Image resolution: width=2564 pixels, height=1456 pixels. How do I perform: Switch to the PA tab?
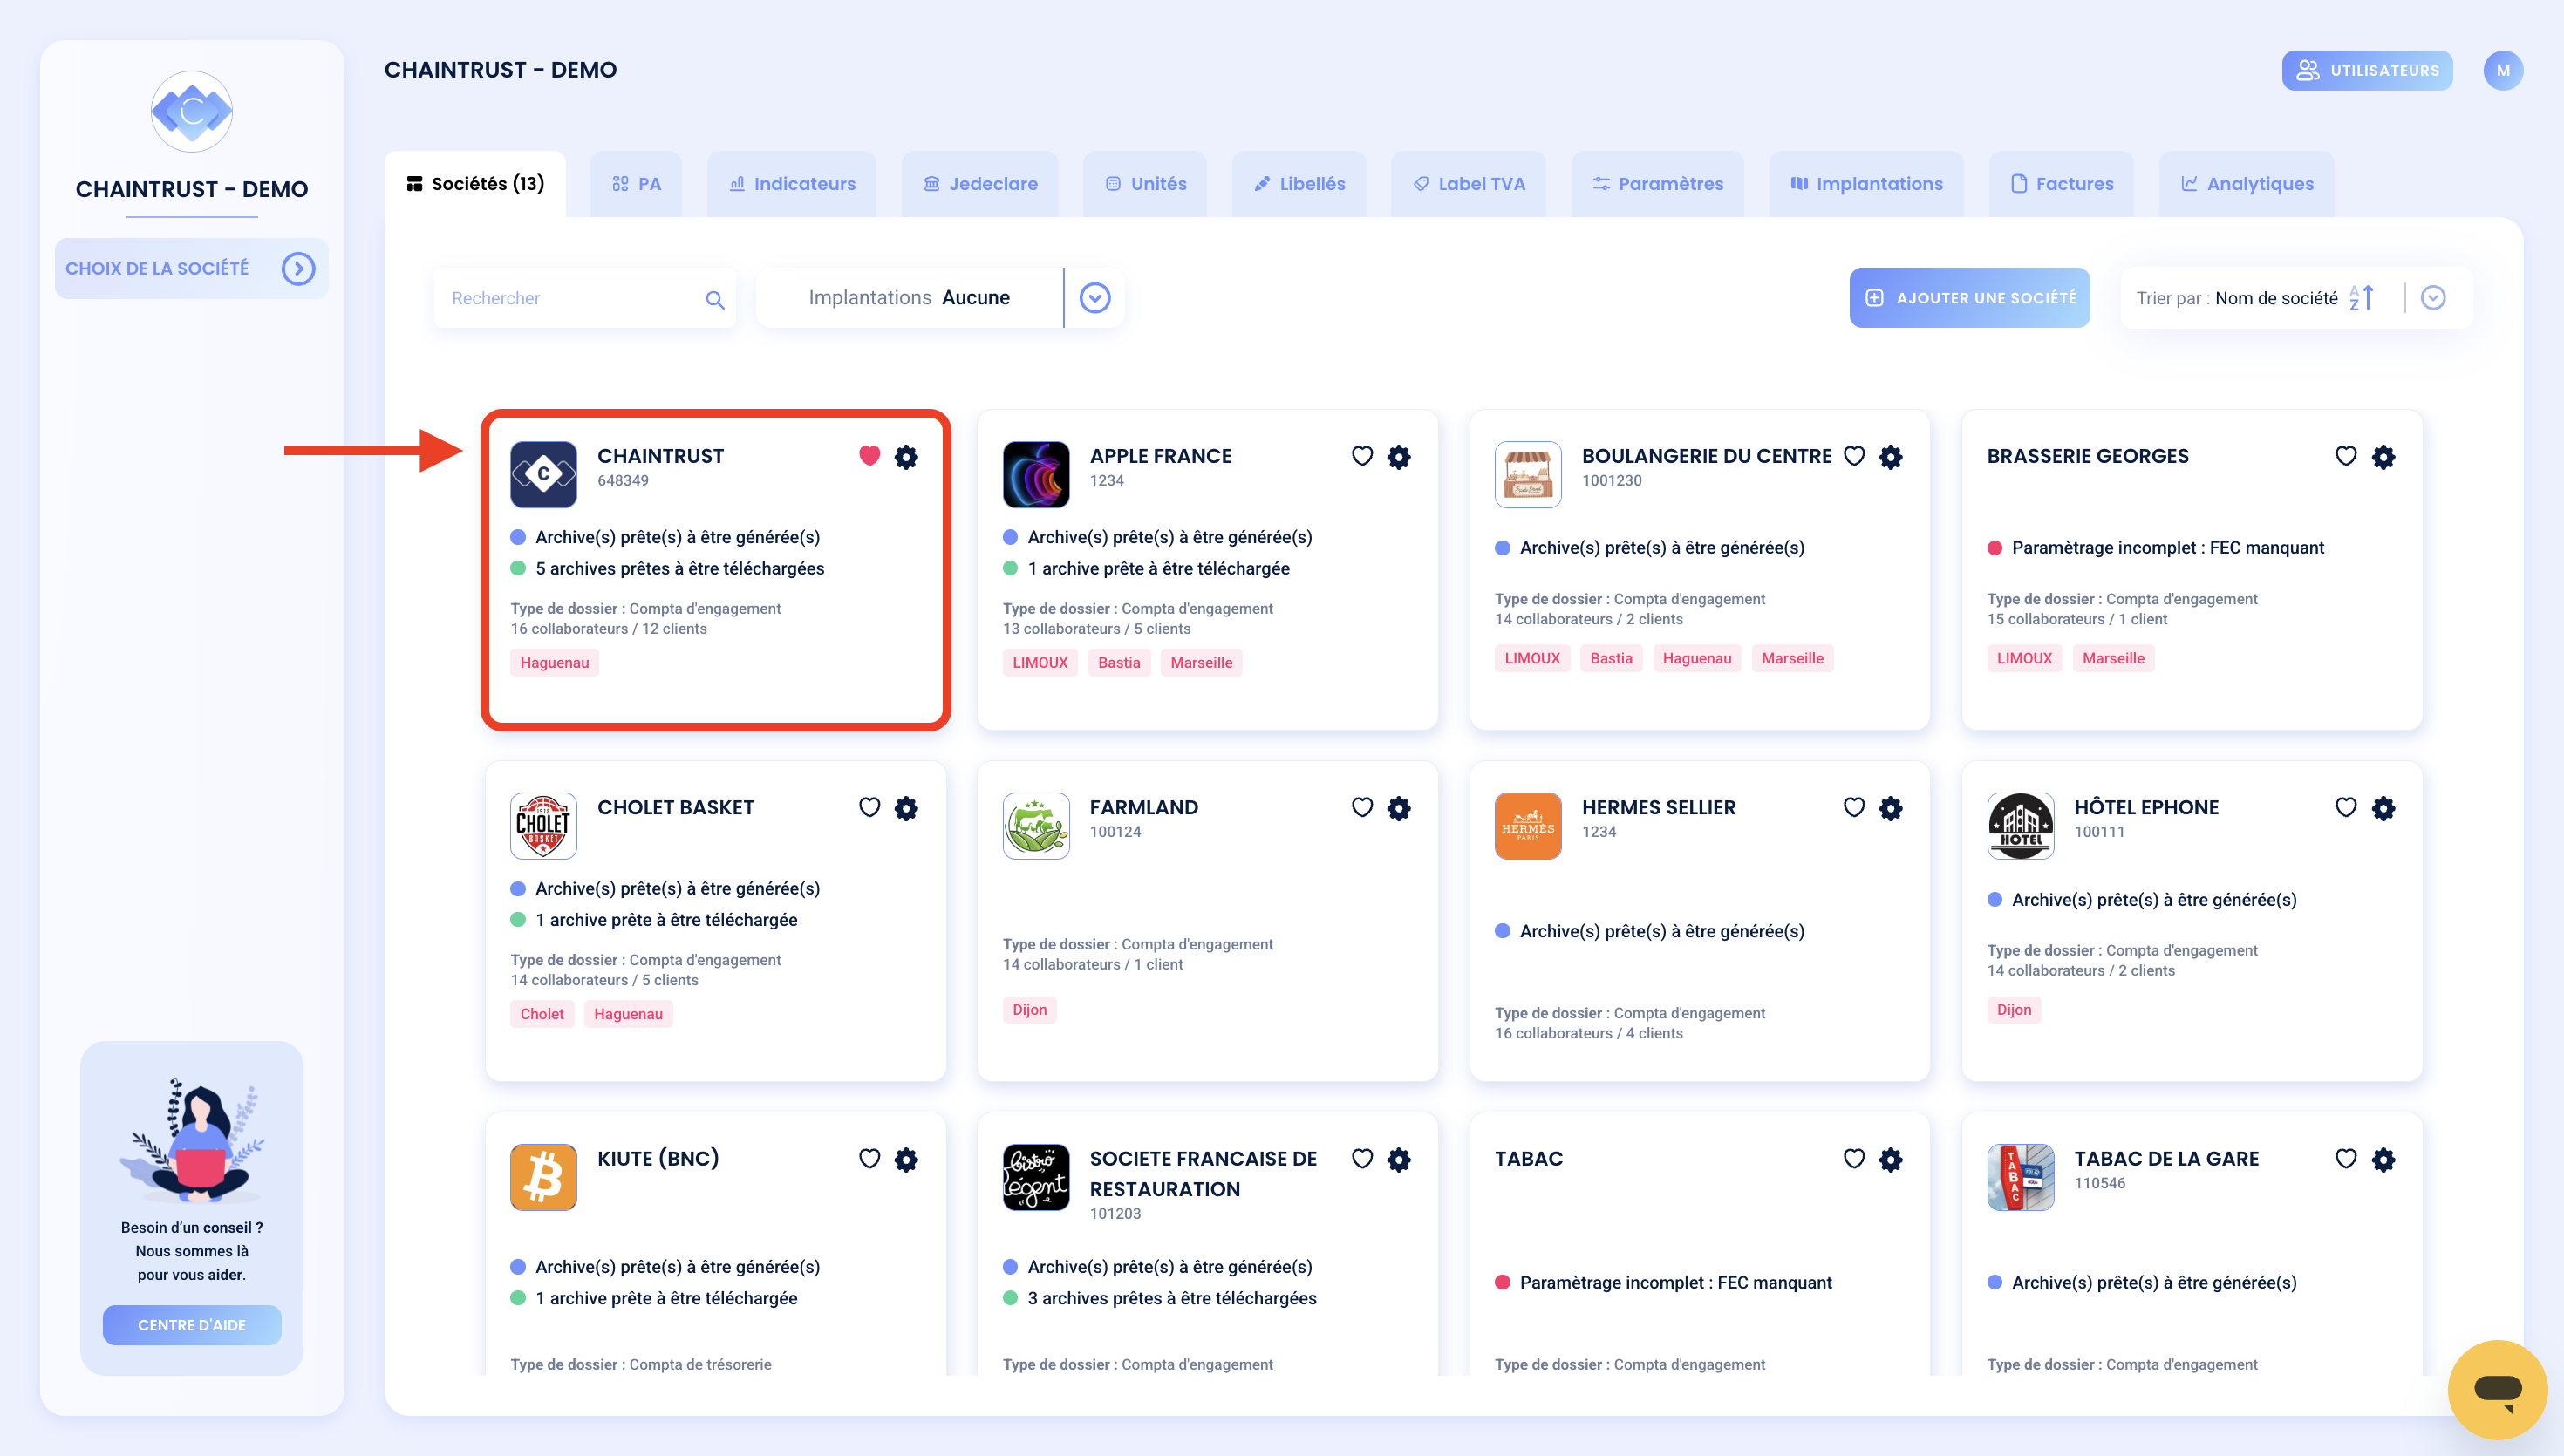click(636, 184)
